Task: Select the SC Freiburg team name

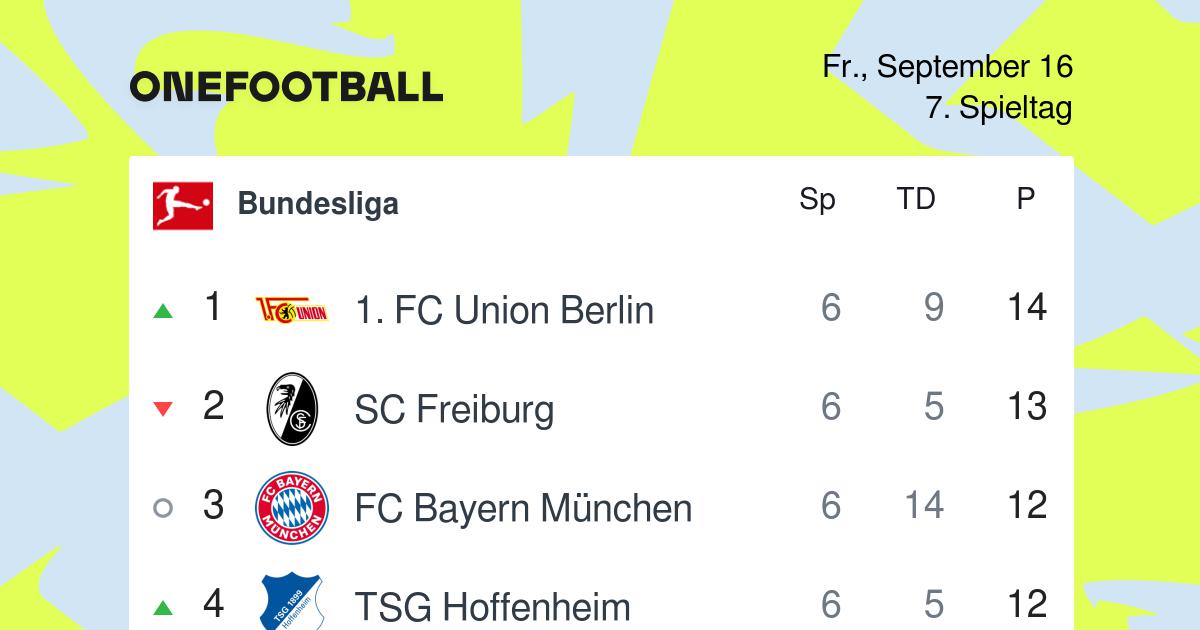Action: coord(454,409)
